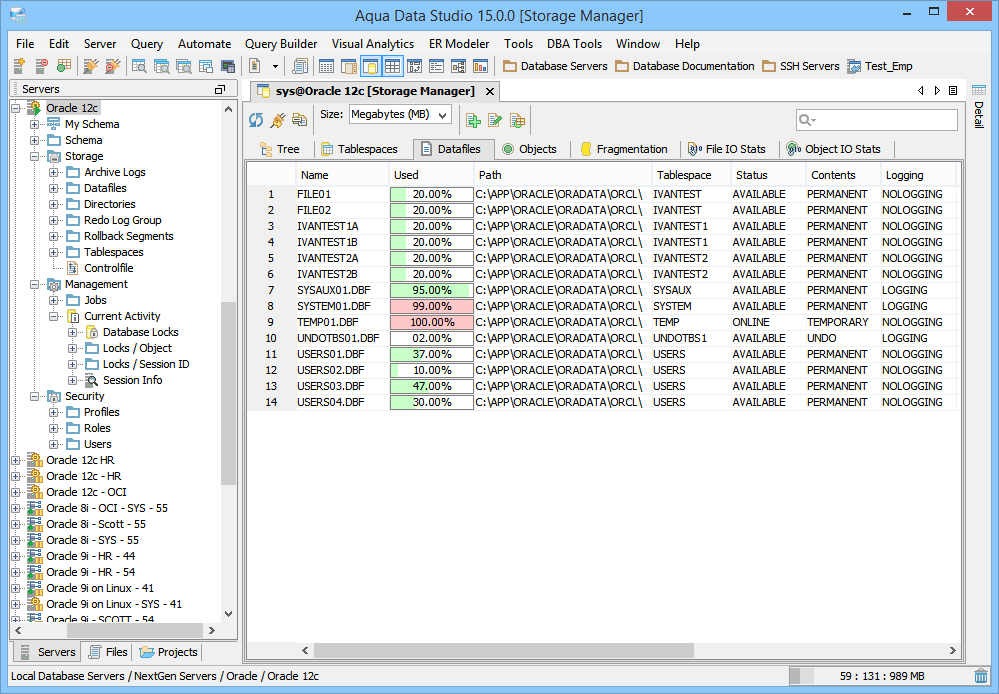Toggle the highlighted yellow cylinder view button
The height and width of the screenshot is (694, 999).
point(370,66)
